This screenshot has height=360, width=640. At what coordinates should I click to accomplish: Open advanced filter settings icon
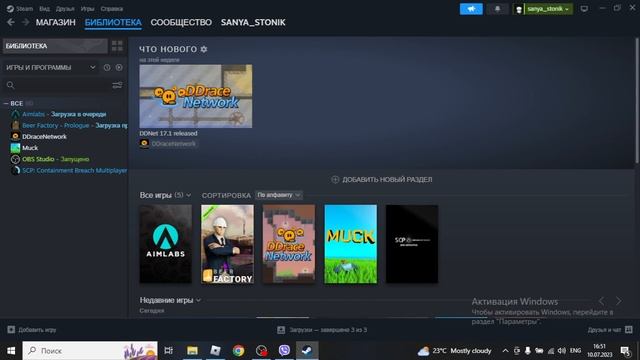point(117,85)
